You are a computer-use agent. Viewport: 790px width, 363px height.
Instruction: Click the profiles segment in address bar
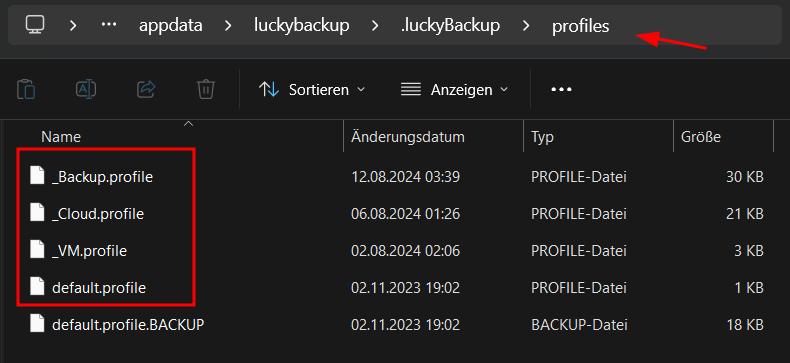tap(580, 26)
